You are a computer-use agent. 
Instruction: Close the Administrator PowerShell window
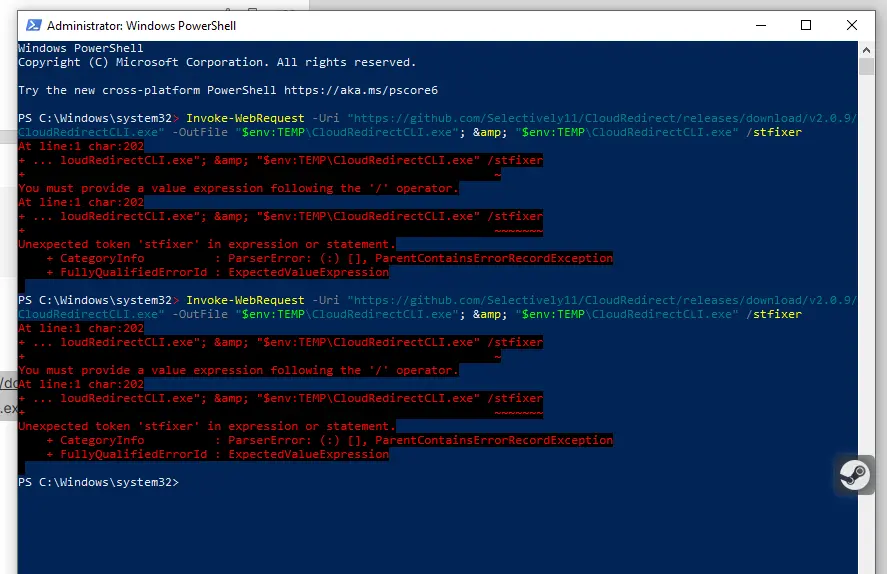click(851, 25)
